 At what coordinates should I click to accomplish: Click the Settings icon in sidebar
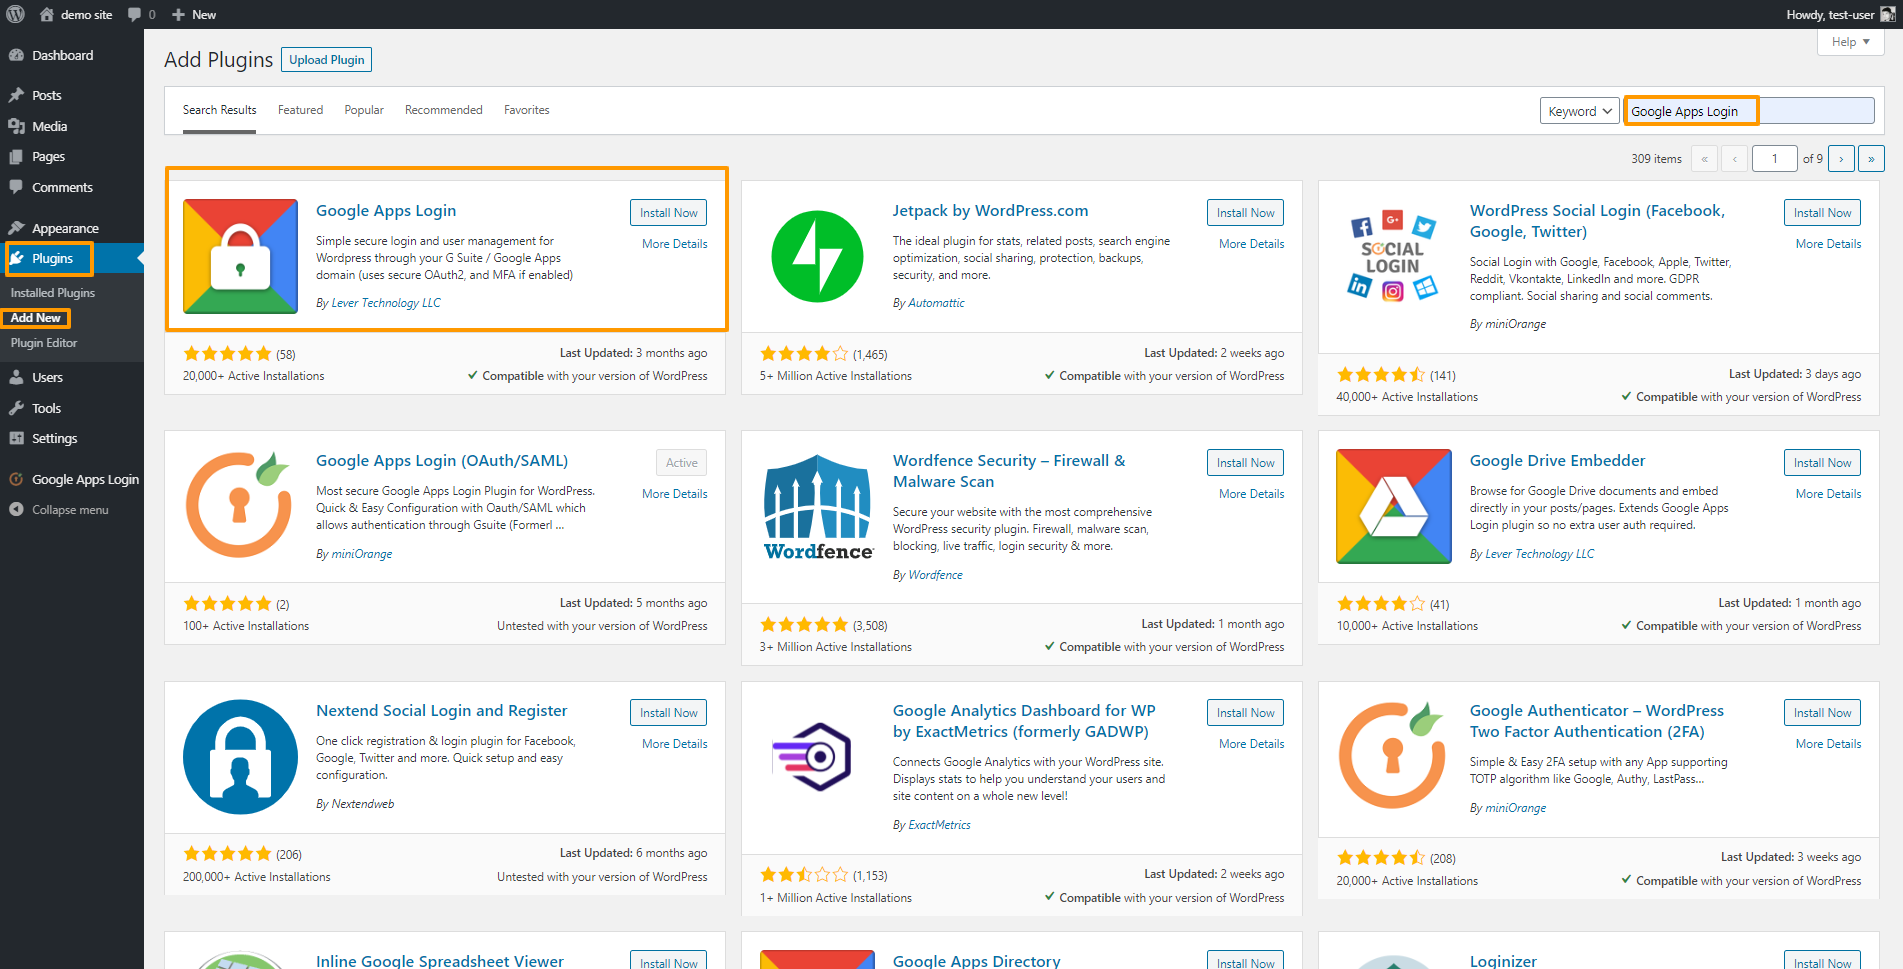click(x=16, y=438)
